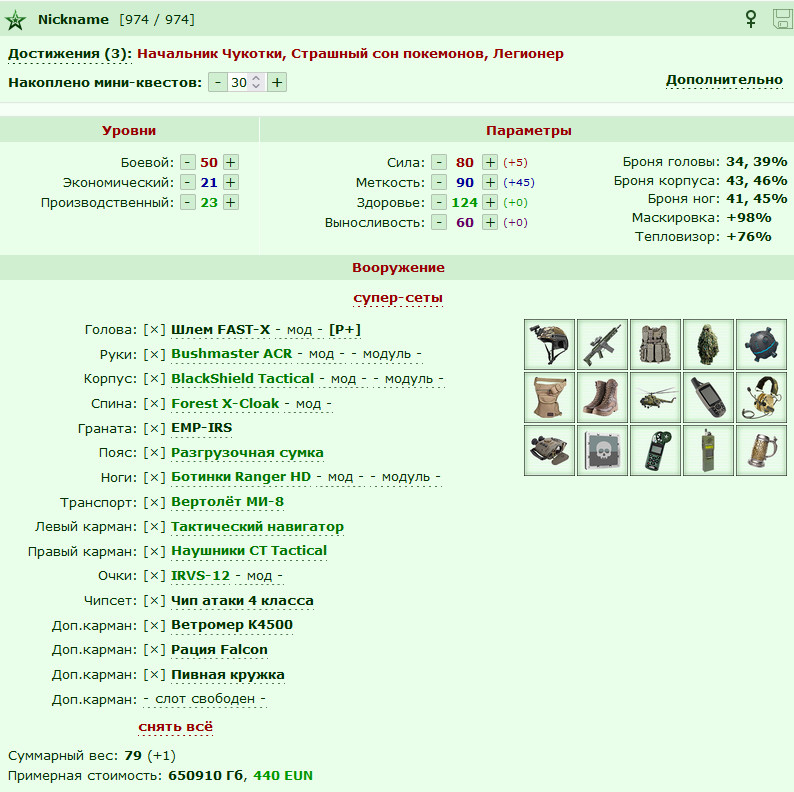The image size is (794, 792).
Task: Open мод slot on Шлем FAST-X row
Action: pos(299,330)
